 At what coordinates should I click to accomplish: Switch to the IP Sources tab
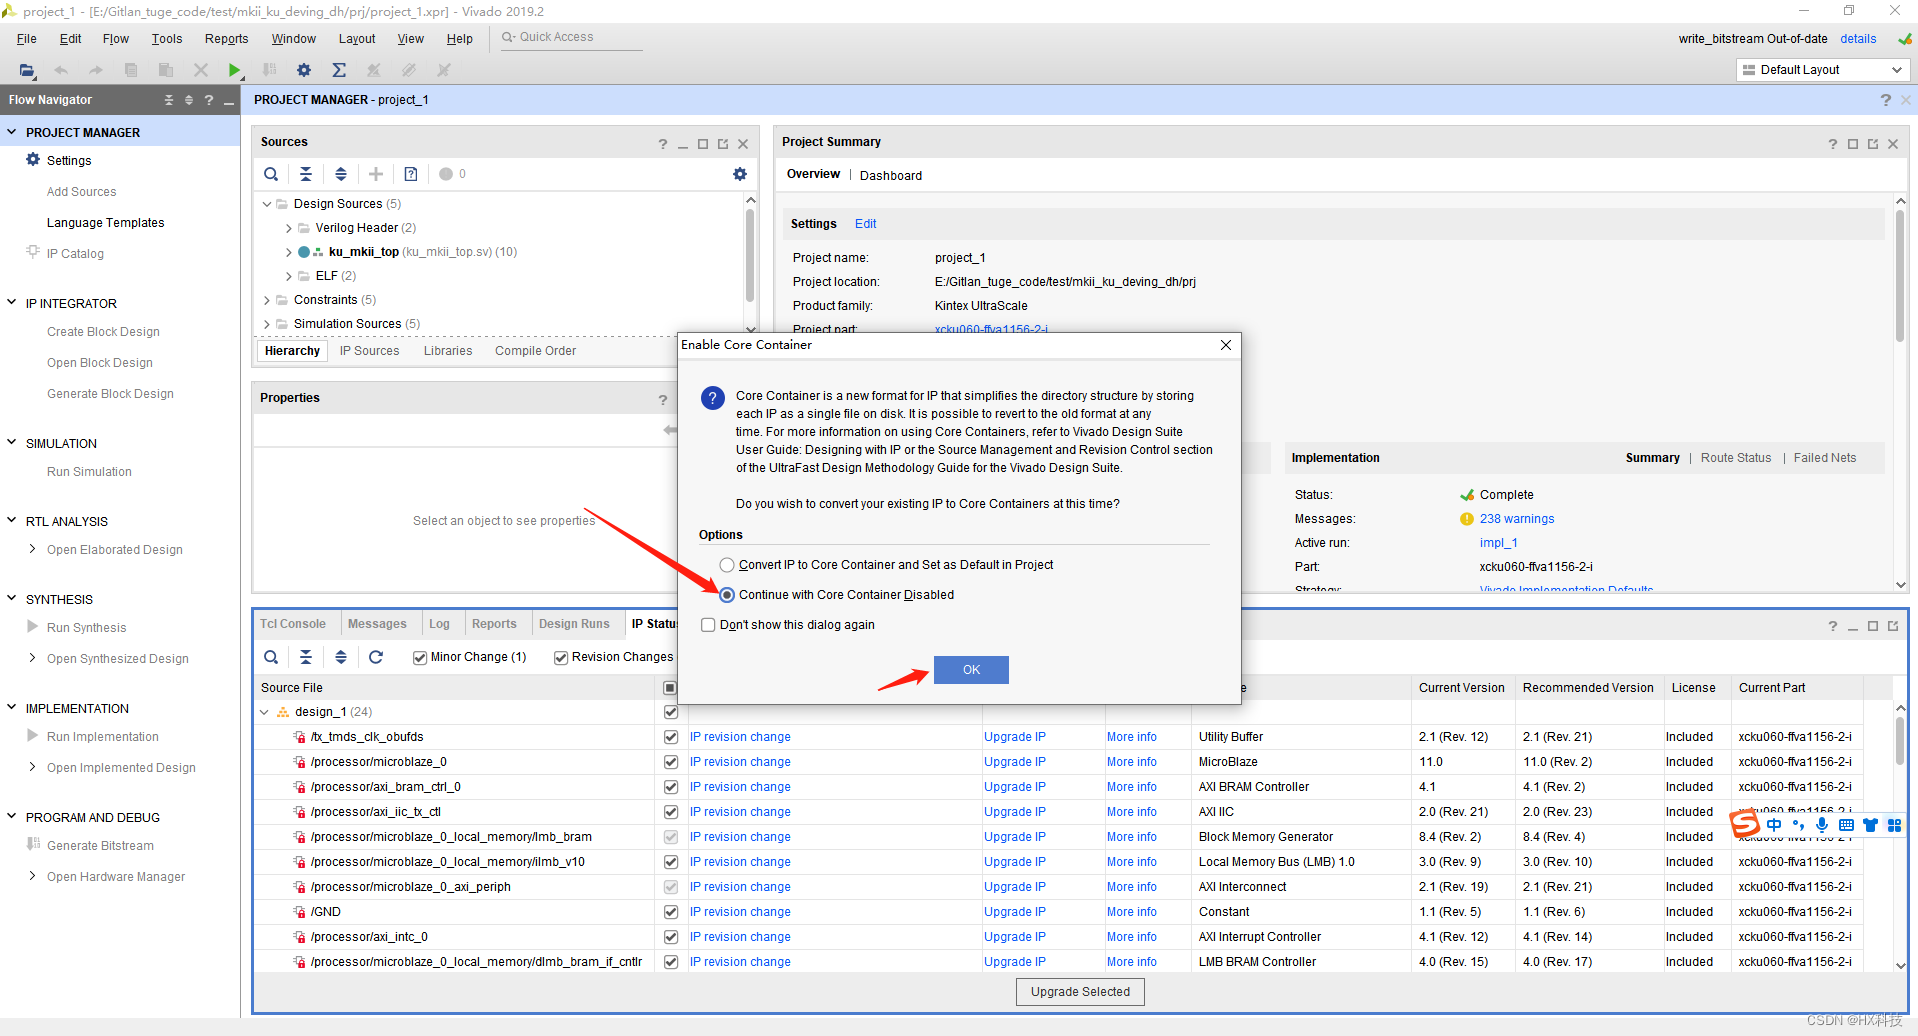coord(369,351)
